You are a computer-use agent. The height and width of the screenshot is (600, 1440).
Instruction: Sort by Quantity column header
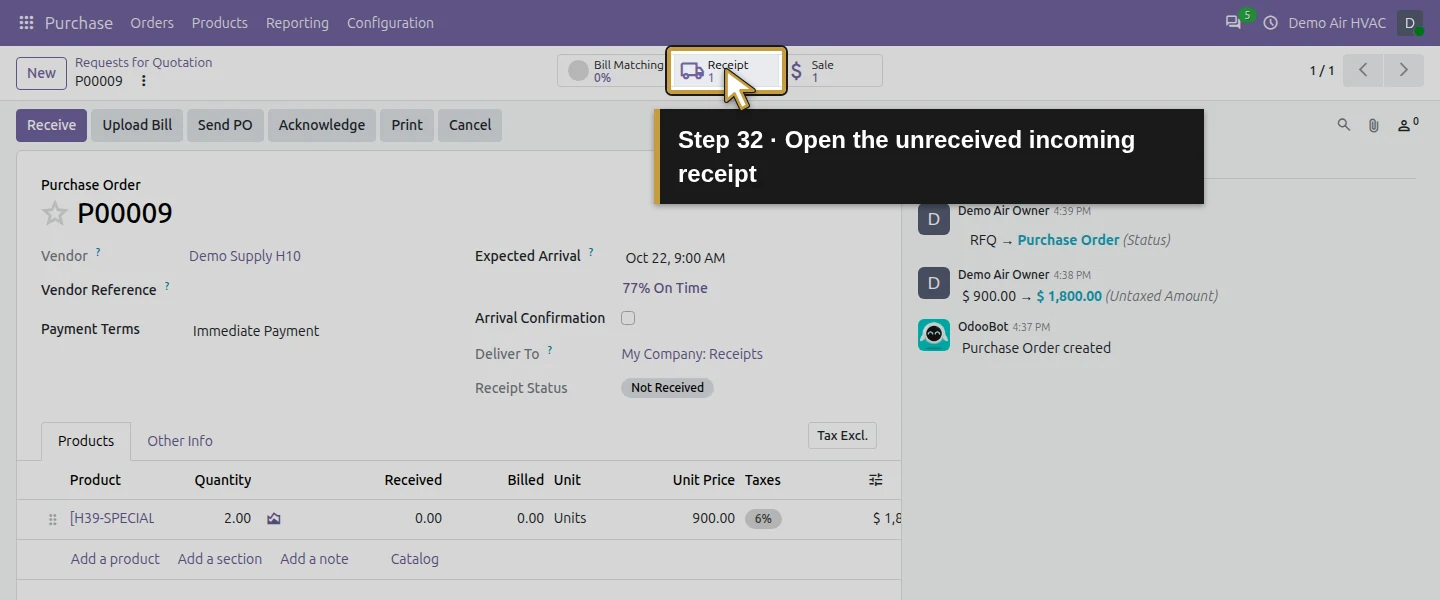[x=223, y=480]
